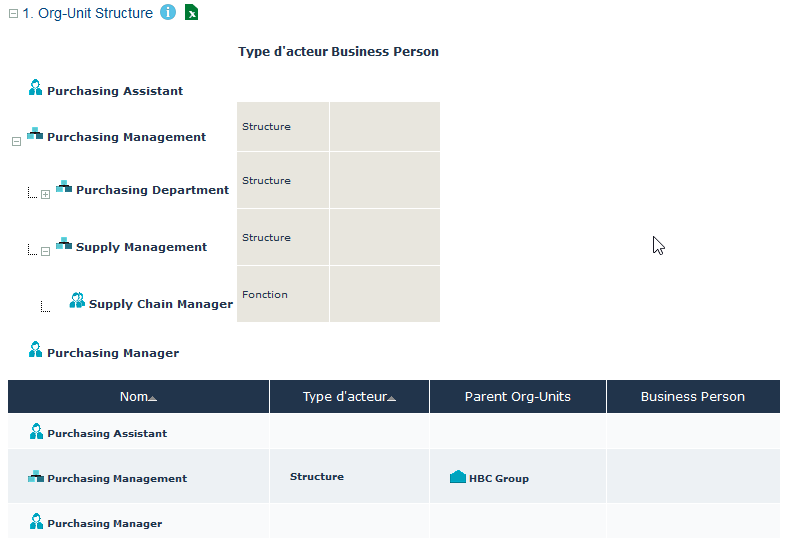790x539 pixels.
Task: Collapse the Org-Unit Structure section
Action: pyautogui.click(x=13, y=14)
